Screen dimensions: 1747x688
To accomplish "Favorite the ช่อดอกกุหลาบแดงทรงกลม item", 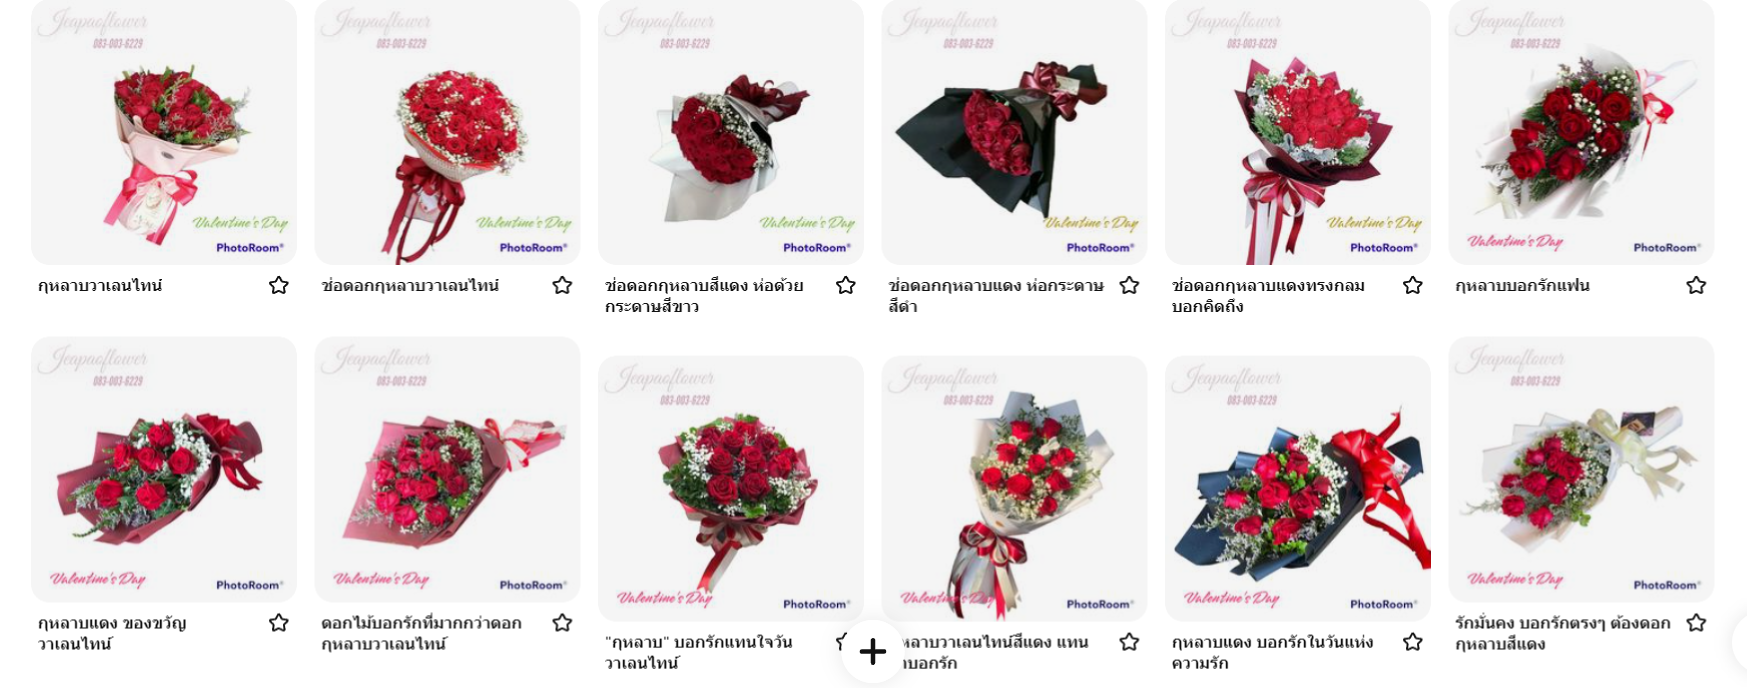I will pyautogui.click(x=1413, y=286).
